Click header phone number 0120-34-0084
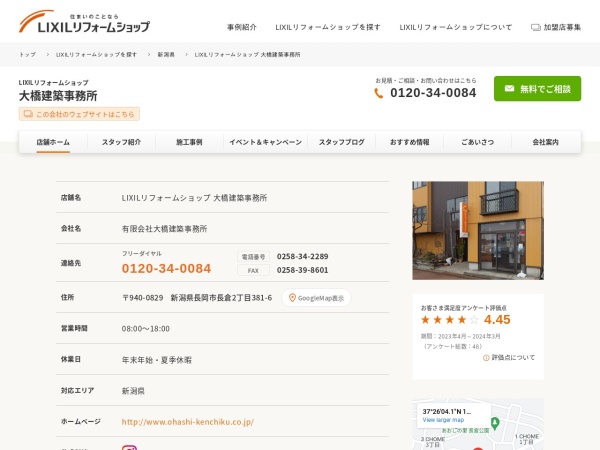600x450 pixels. [x=433, y=93]
